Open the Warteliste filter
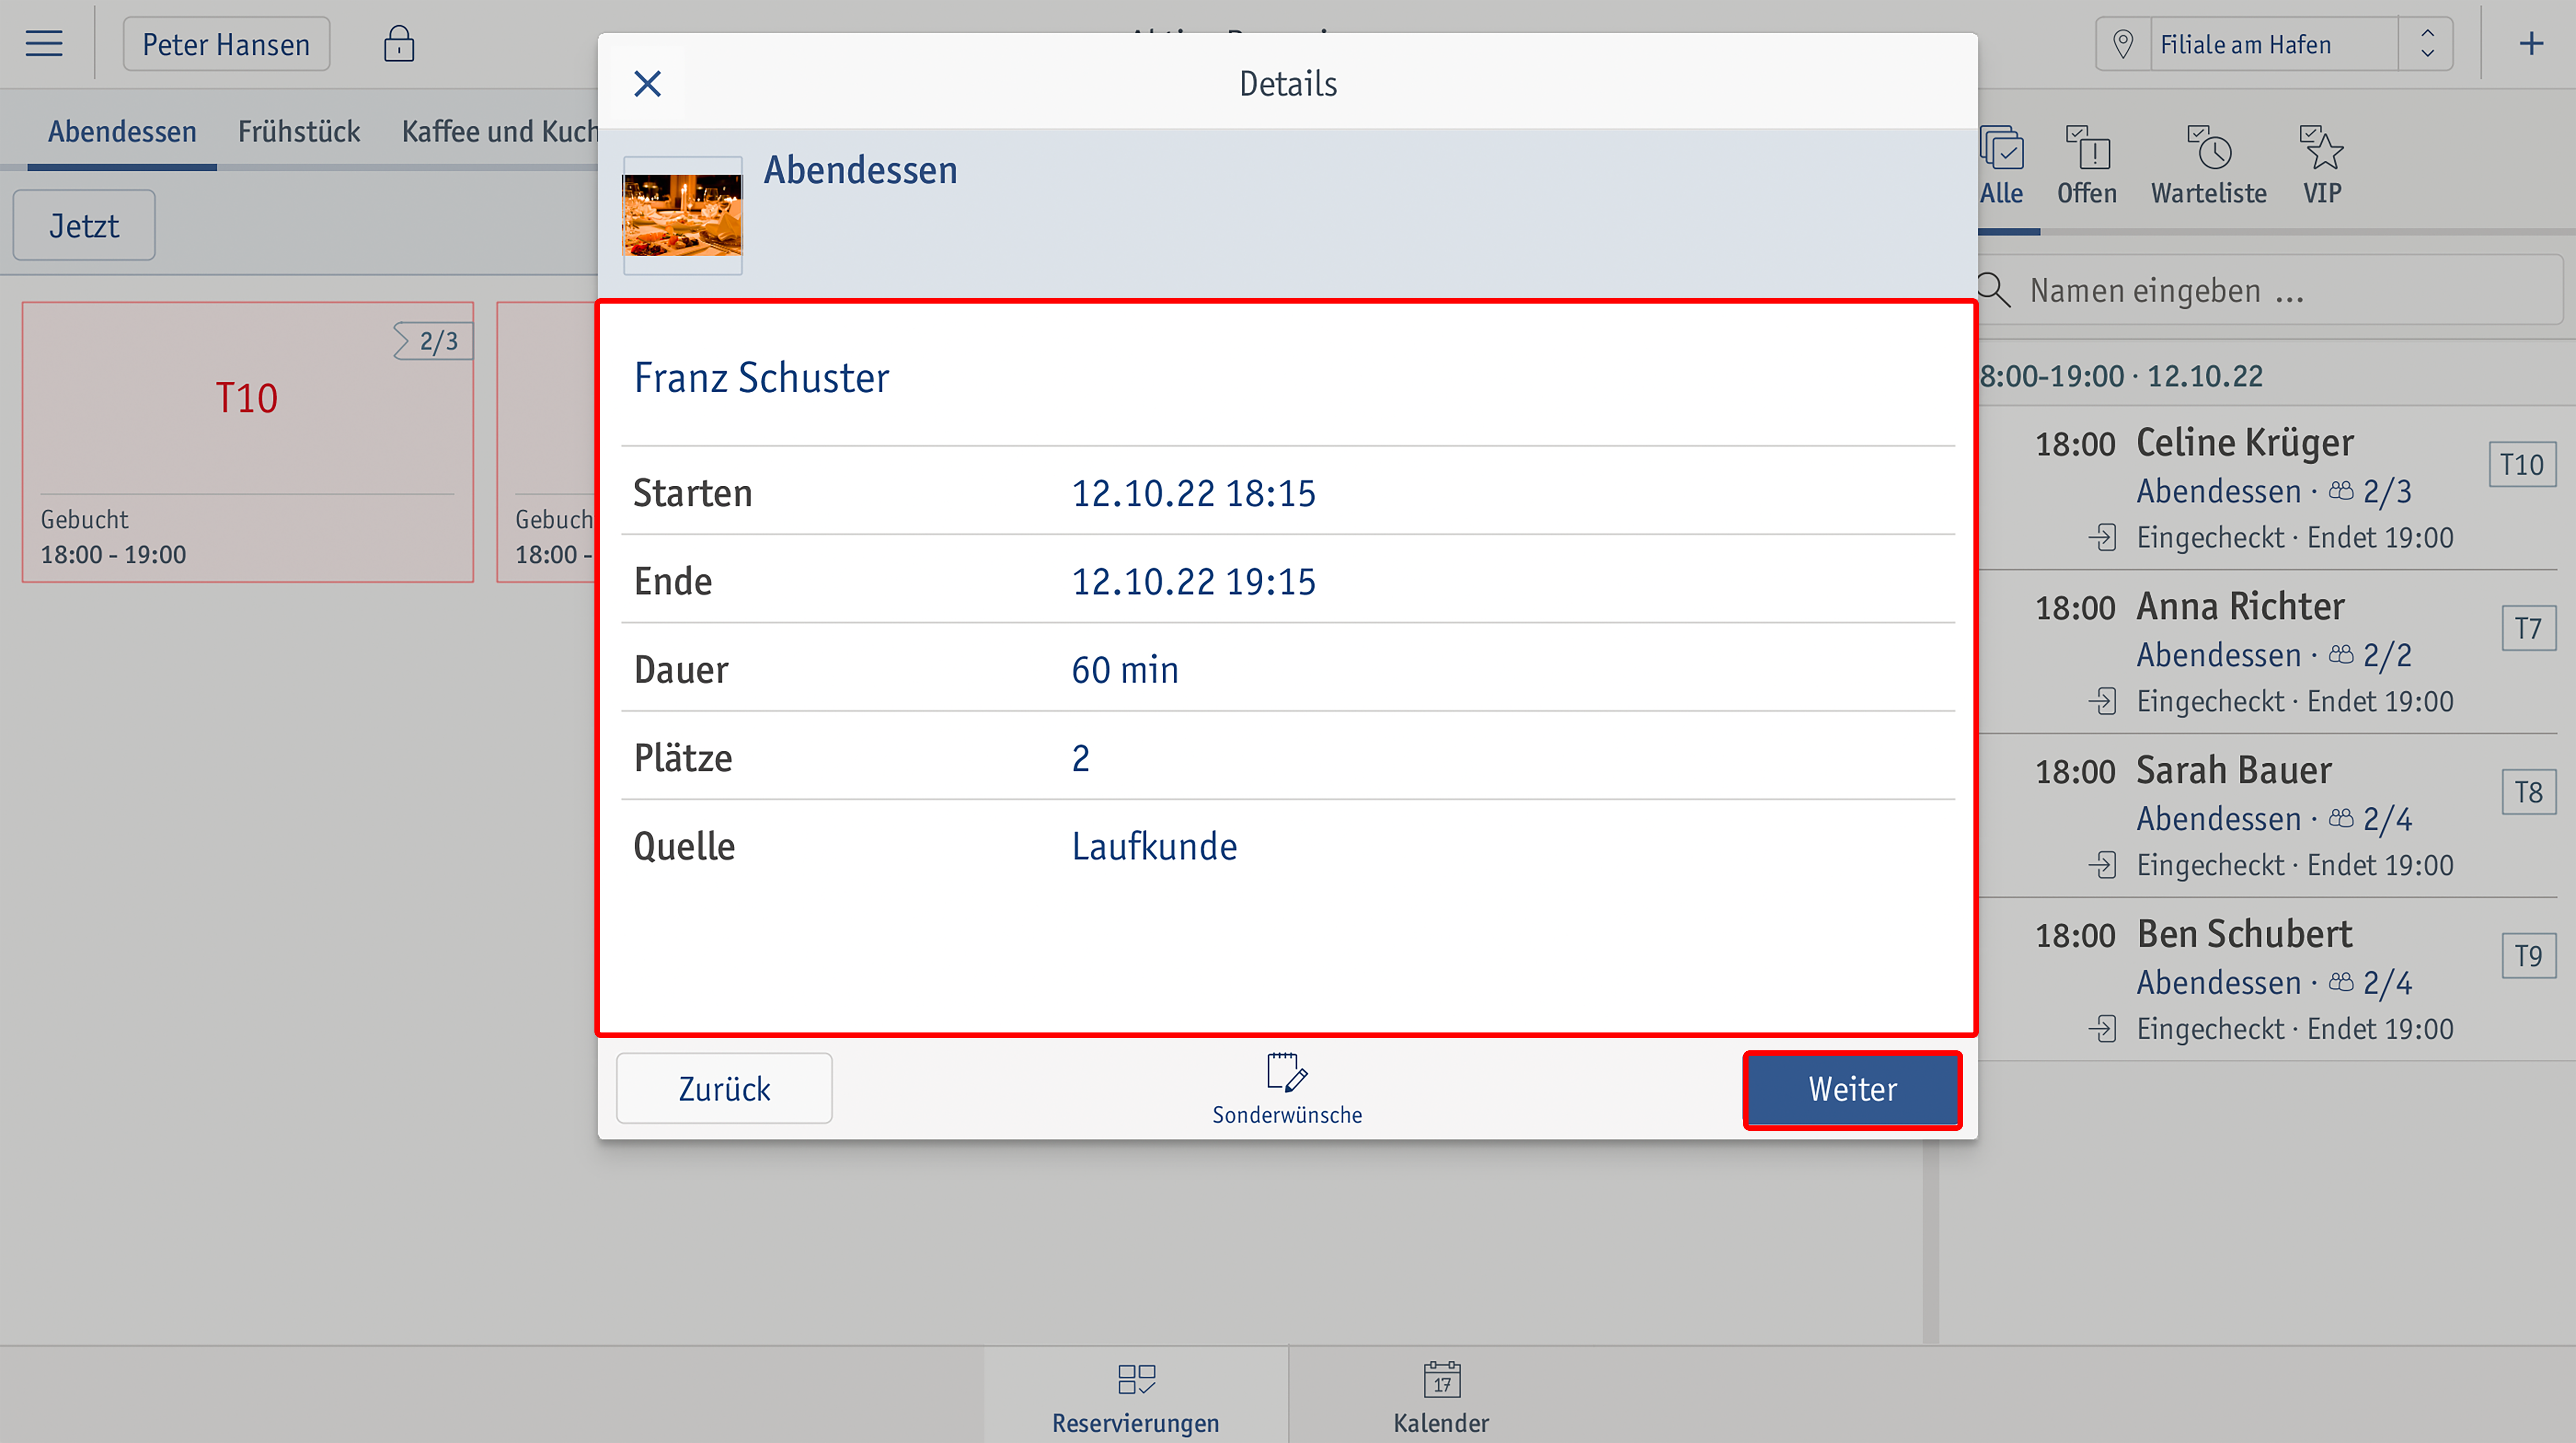 2209,166
